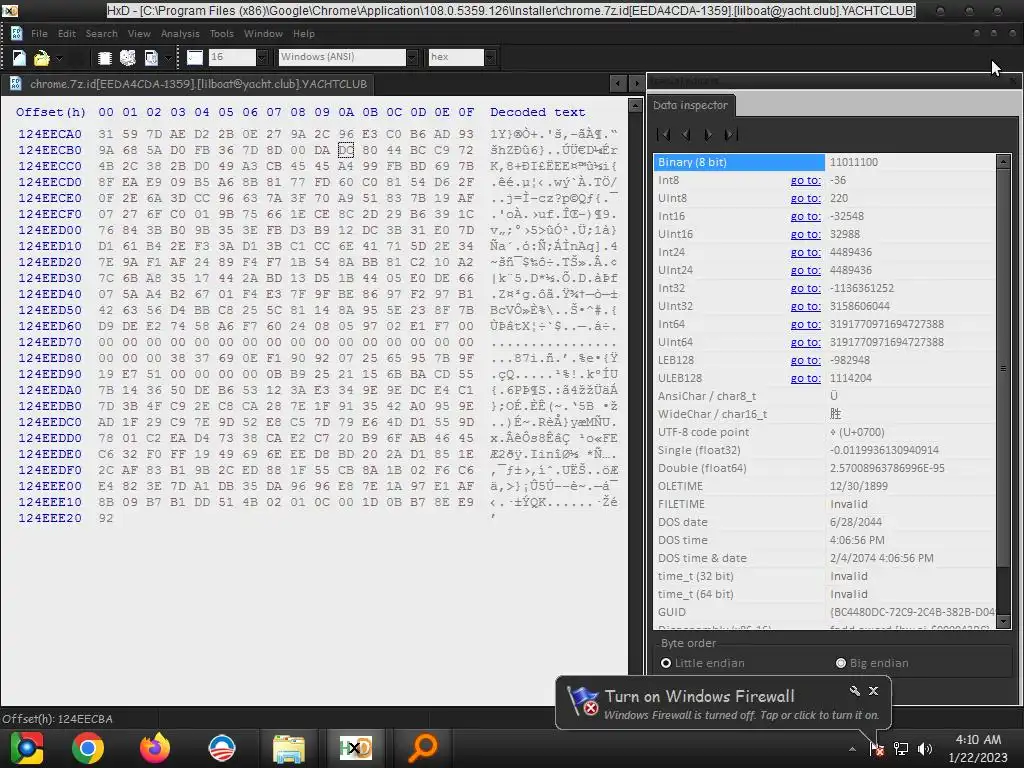Select the Binary (8 bit) row
This screenshot has height=768, width=1024.
pyautogui.click(x=824, y=162)
